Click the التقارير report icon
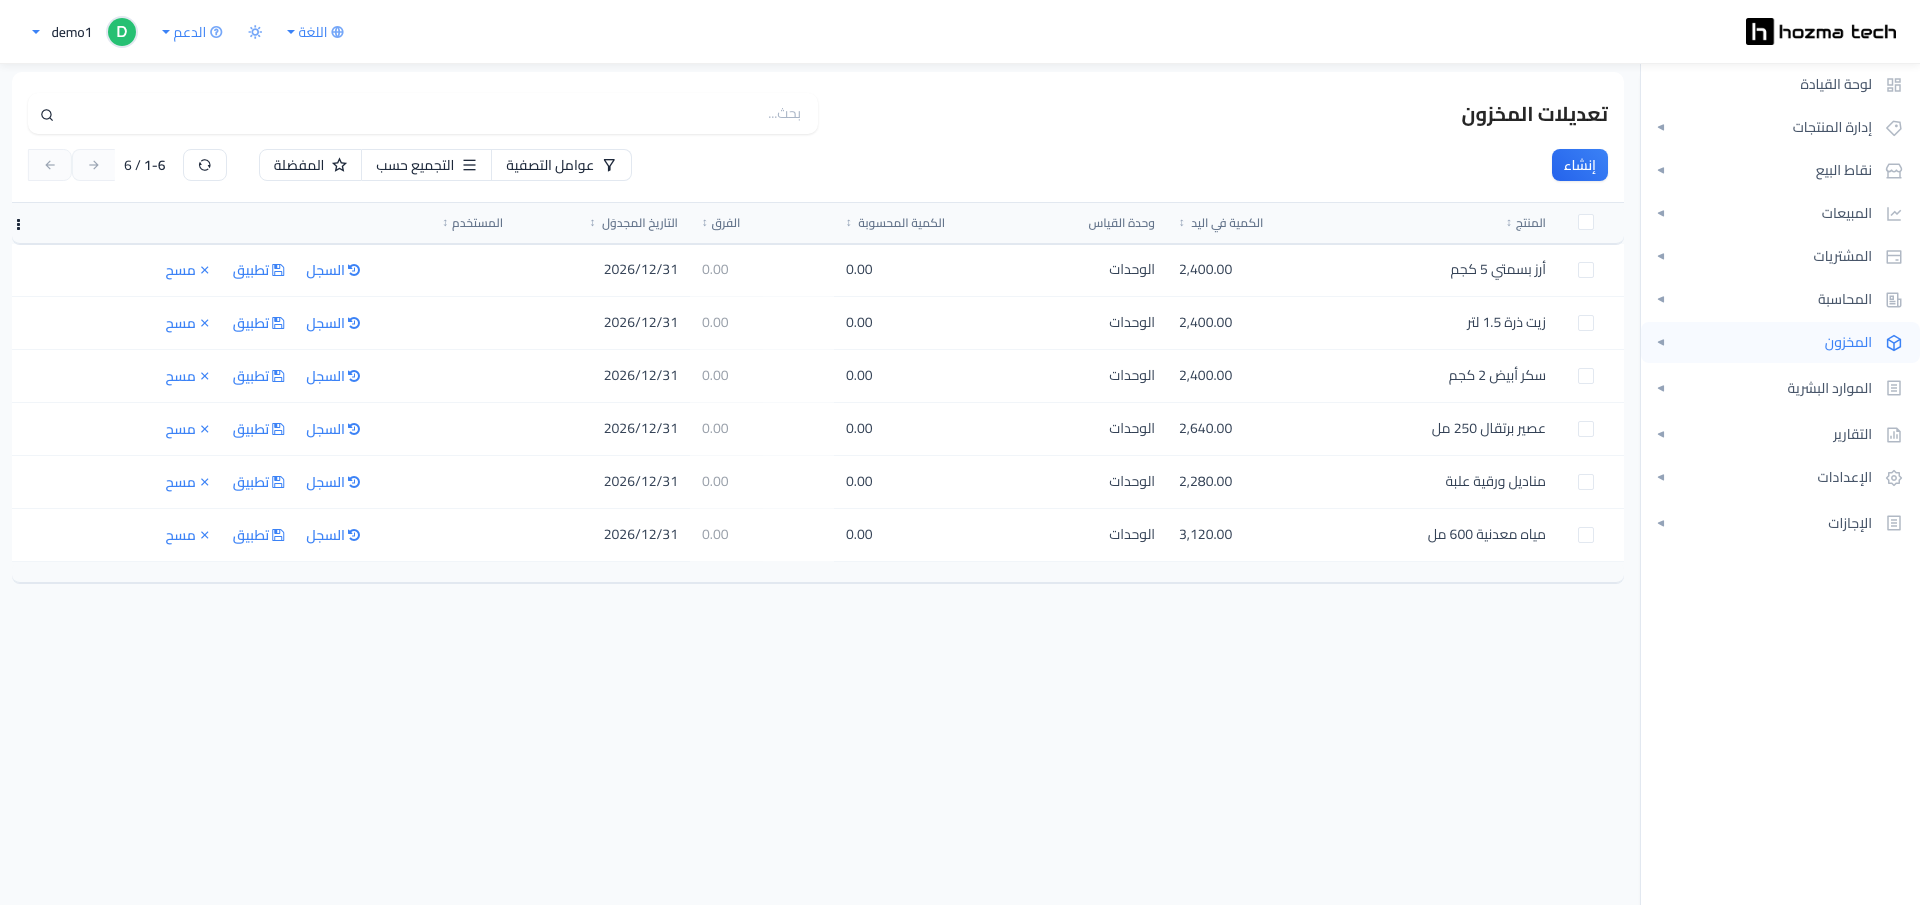1920x905 pixels. 1893,434
